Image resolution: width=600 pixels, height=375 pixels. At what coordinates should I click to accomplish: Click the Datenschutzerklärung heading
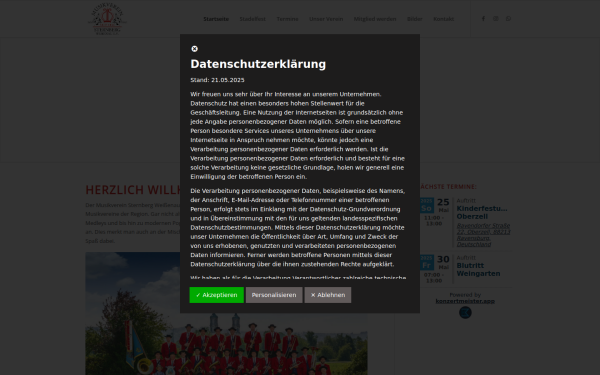(x=258, y=64)
